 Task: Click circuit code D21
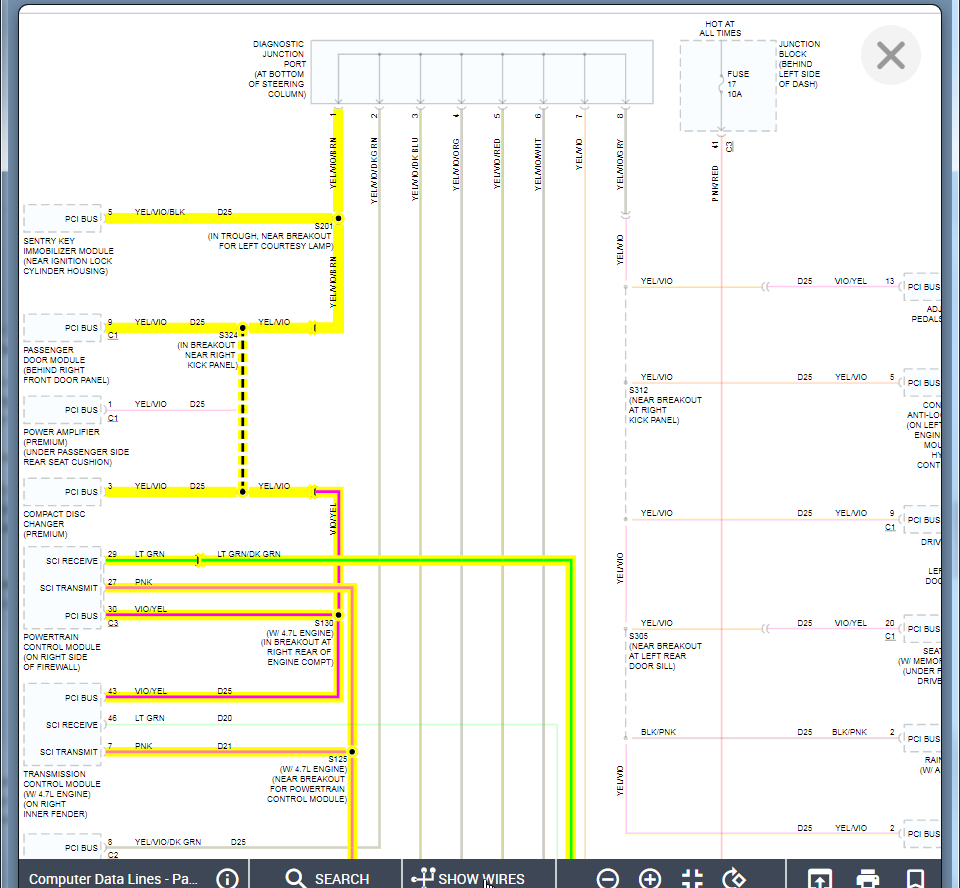225,746
